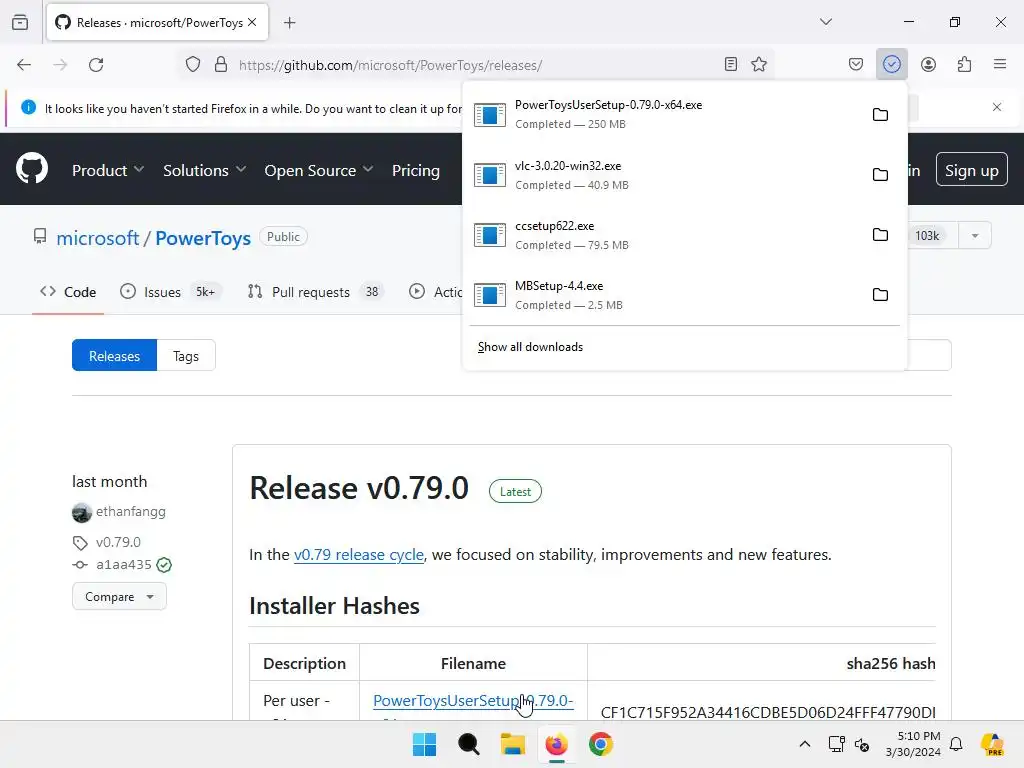Go back with the browser back arrow
This screenshot has height=768, width=1024.
24,65
